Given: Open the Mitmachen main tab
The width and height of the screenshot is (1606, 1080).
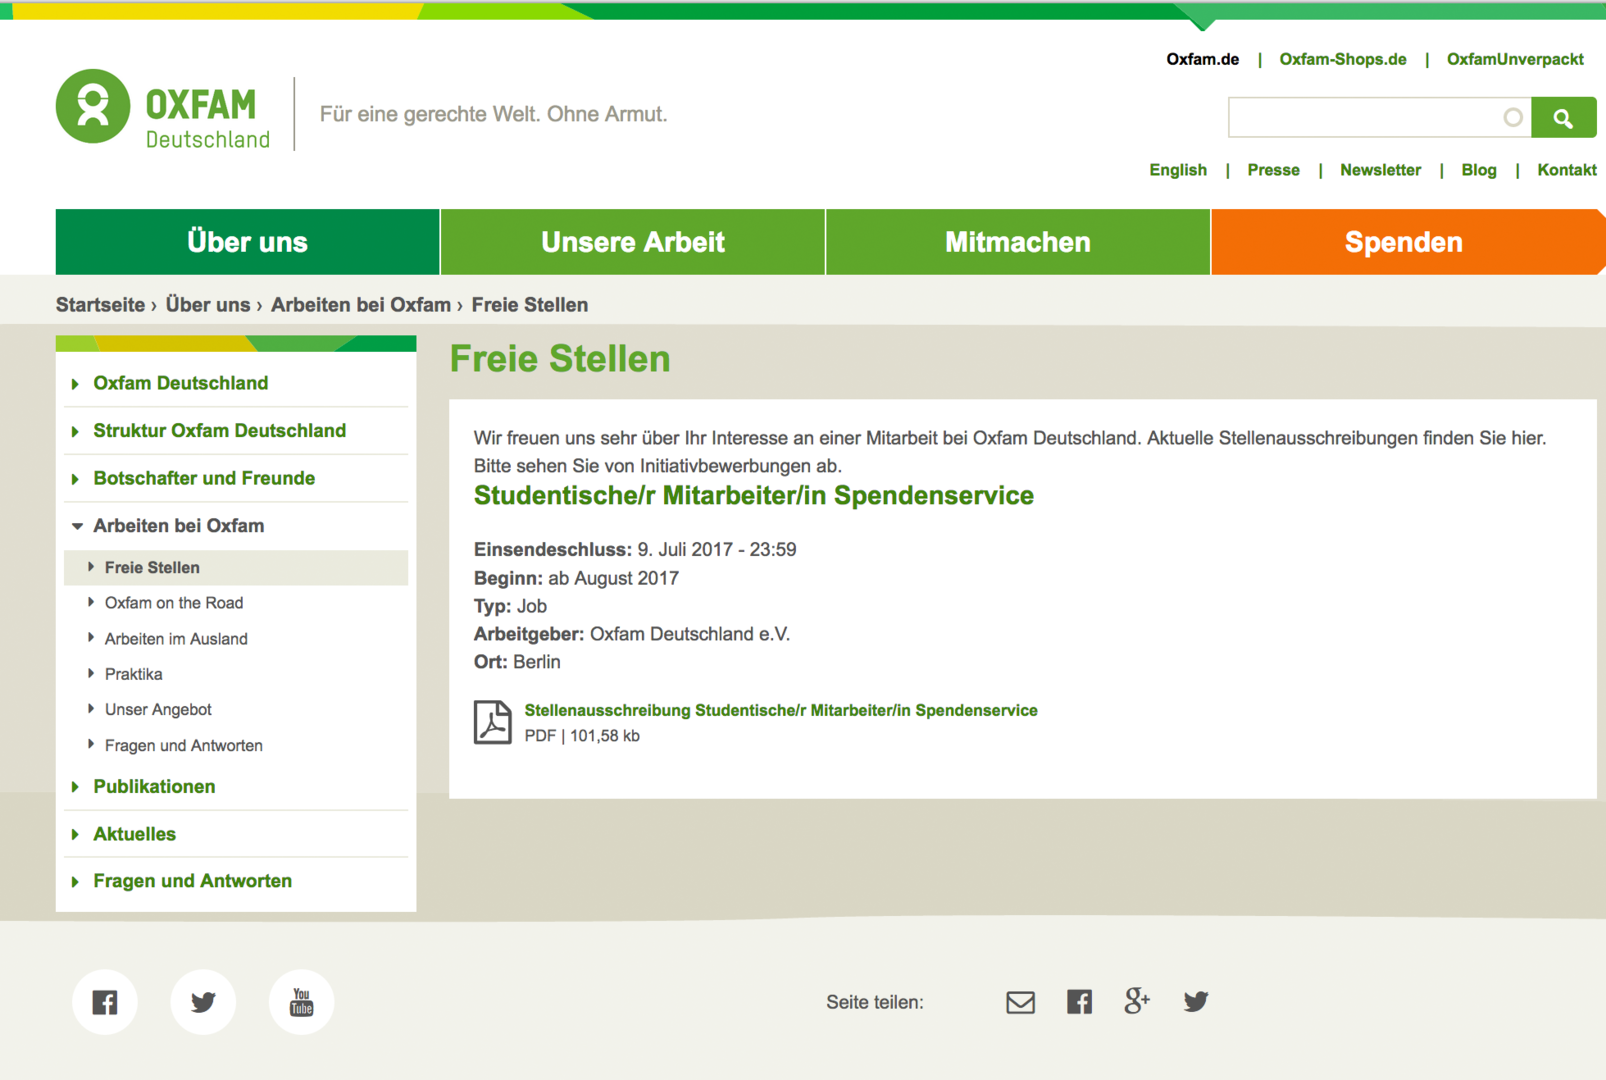Looking at the screenshot, I should [x=1018, y=242].
